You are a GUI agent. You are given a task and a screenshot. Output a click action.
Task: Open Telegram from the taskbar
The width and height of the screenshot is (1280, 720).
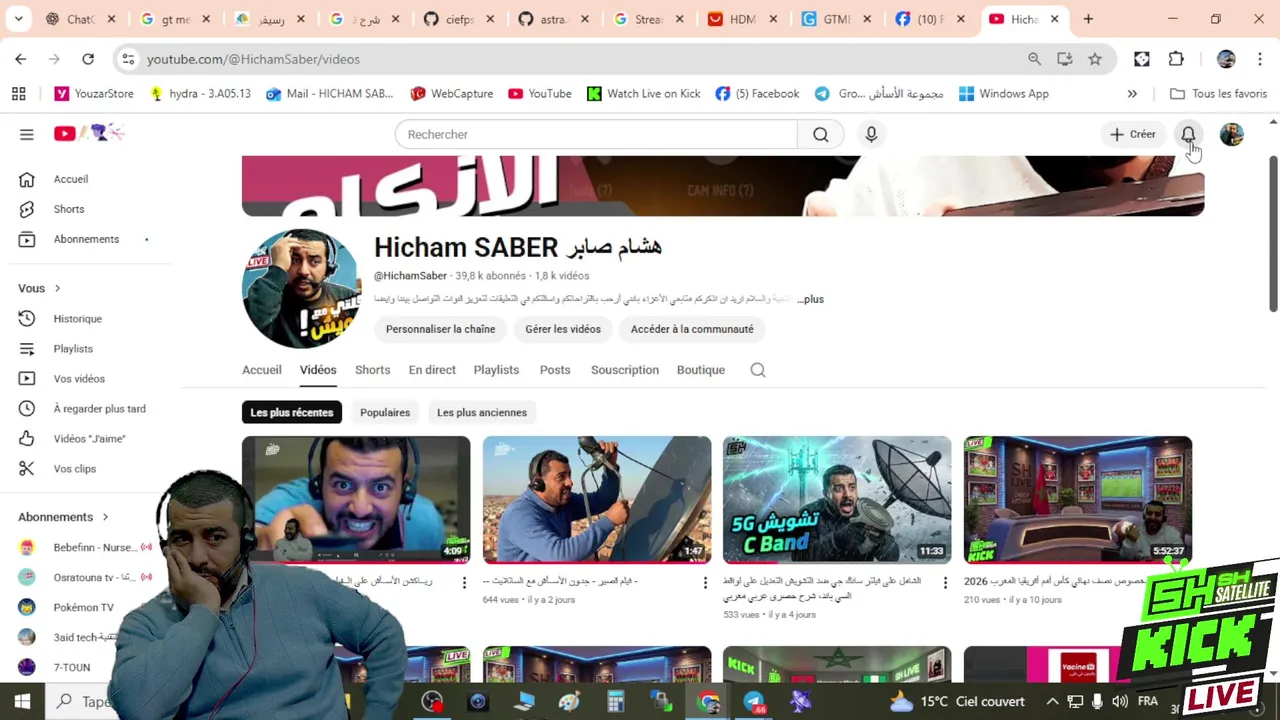tap(753, 702)
